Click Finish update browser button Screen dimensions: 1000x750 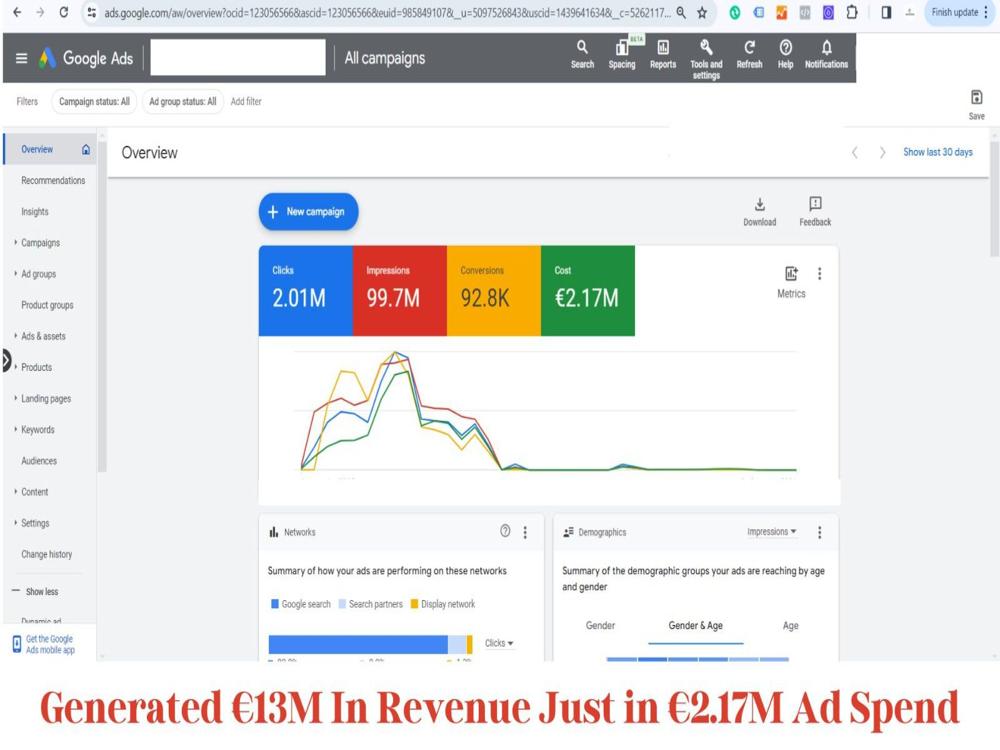[959, 12]
